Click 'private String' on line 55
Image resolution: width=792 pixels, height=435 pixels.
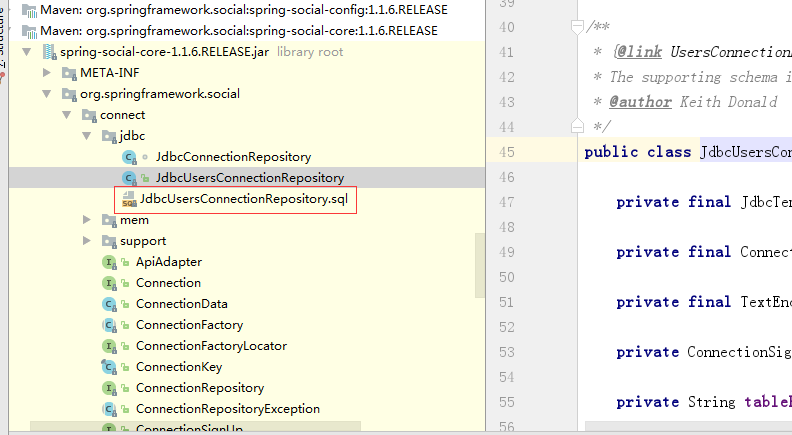pos(676,402)
